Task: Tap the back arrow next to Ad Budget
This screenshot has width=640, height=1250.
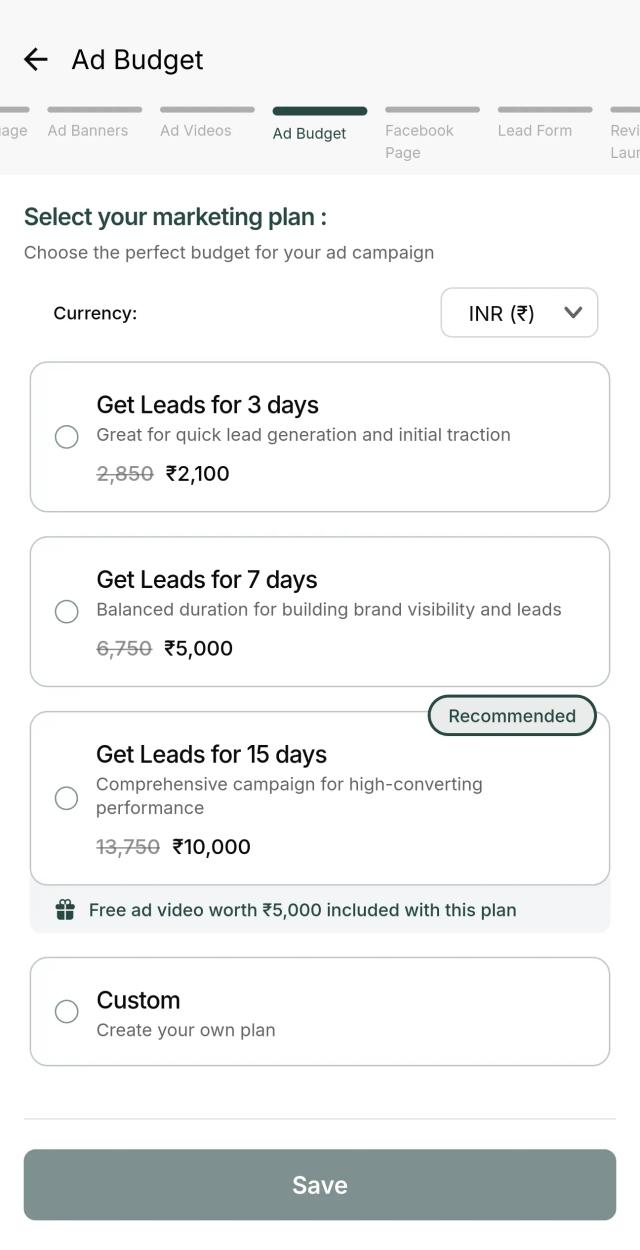Action: point(35,59)
